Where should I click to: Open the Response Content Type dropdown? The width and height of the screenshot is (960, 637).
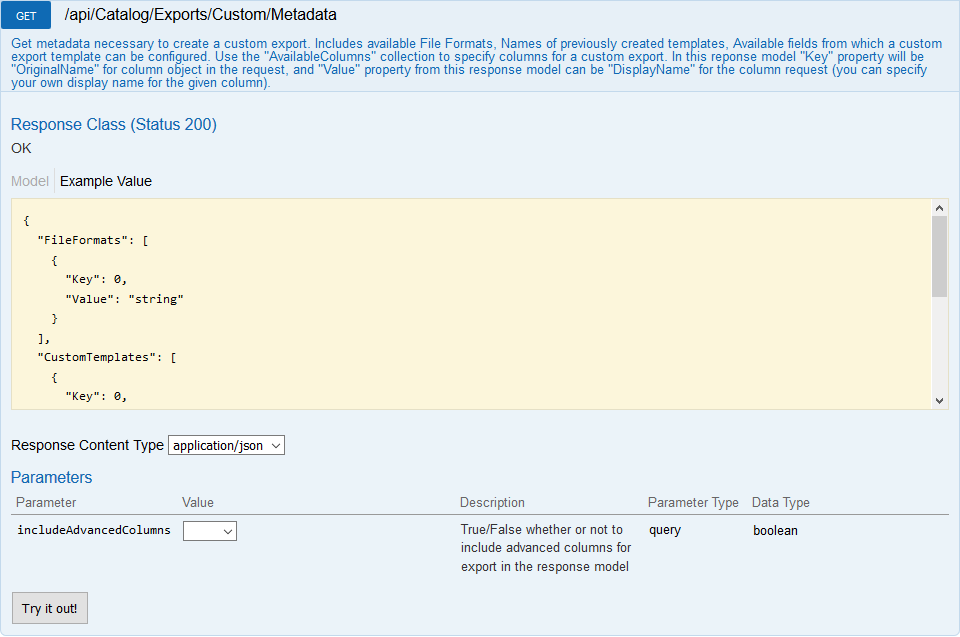coord(227,445)
